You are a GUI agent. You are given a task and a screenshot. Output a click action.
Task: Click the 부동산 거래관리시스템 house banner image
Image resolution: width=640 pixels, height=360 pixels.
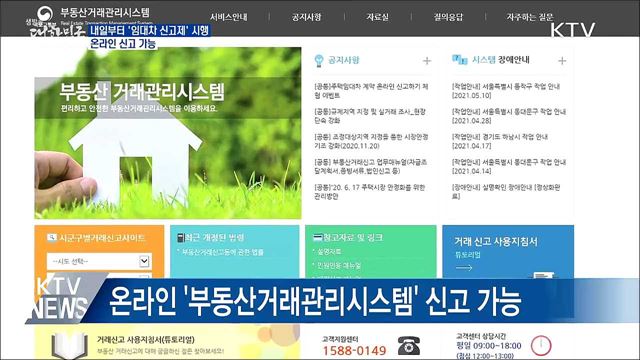click(x=168, y=133)
